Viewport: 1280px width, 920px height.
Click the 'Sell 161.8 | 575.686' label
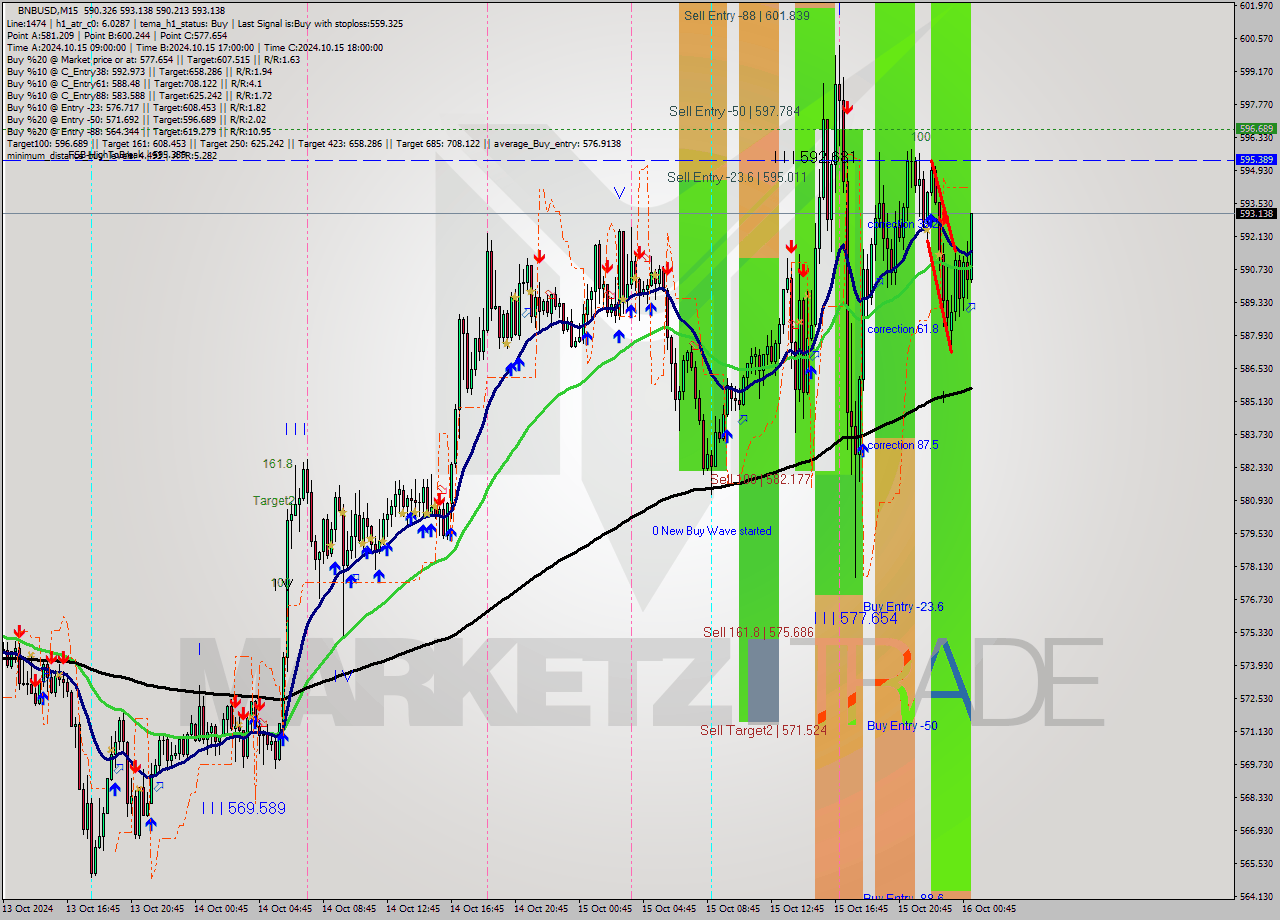[758, 632]
